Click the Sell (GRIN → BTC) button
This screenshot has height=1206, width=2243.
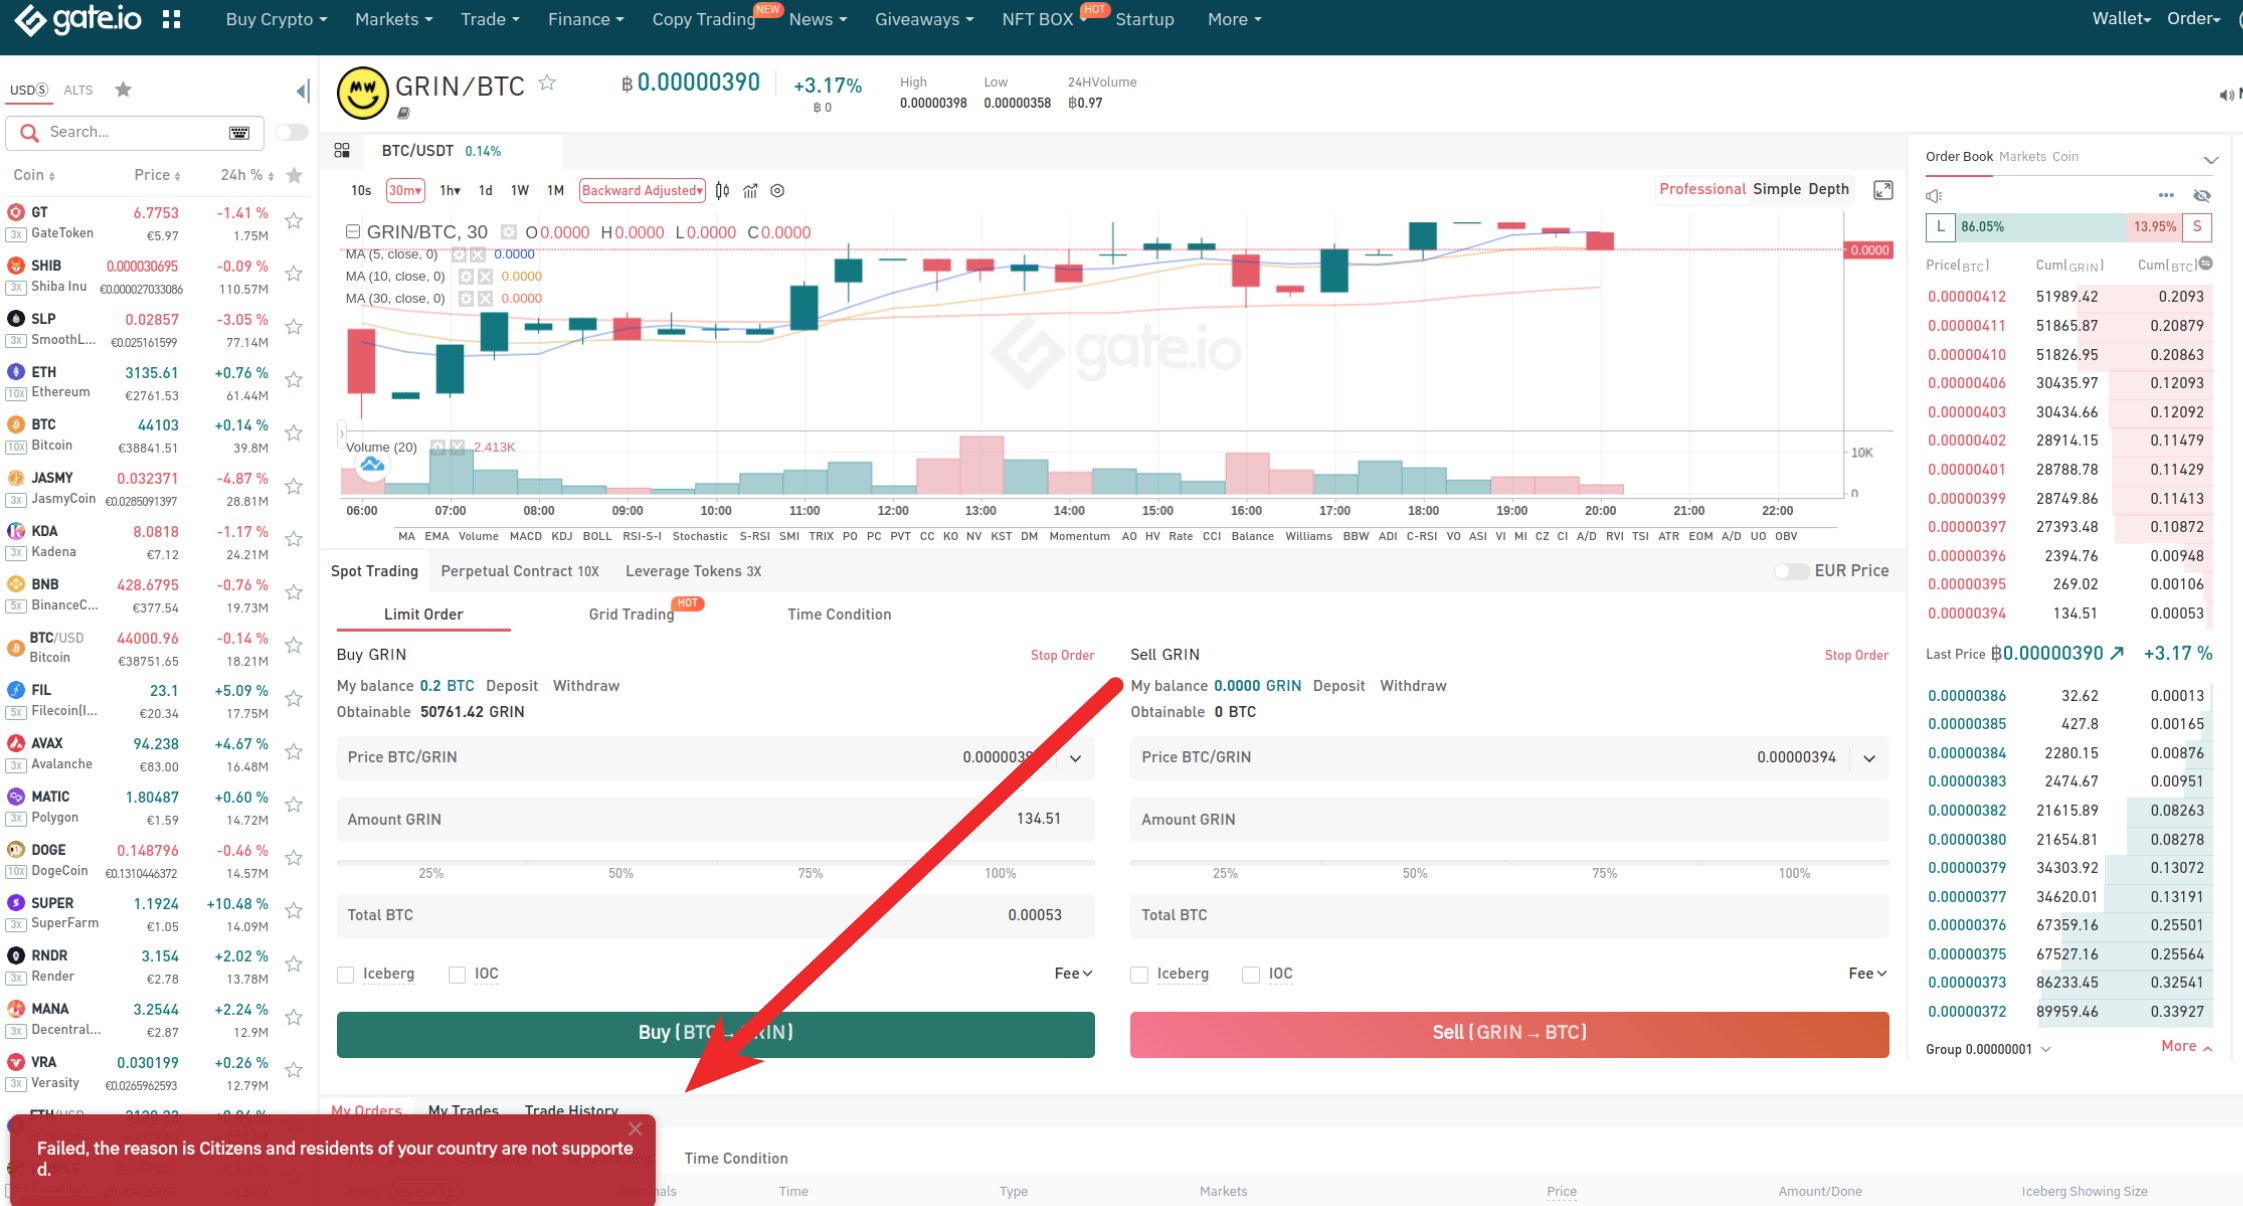tap(1509, 1034)
